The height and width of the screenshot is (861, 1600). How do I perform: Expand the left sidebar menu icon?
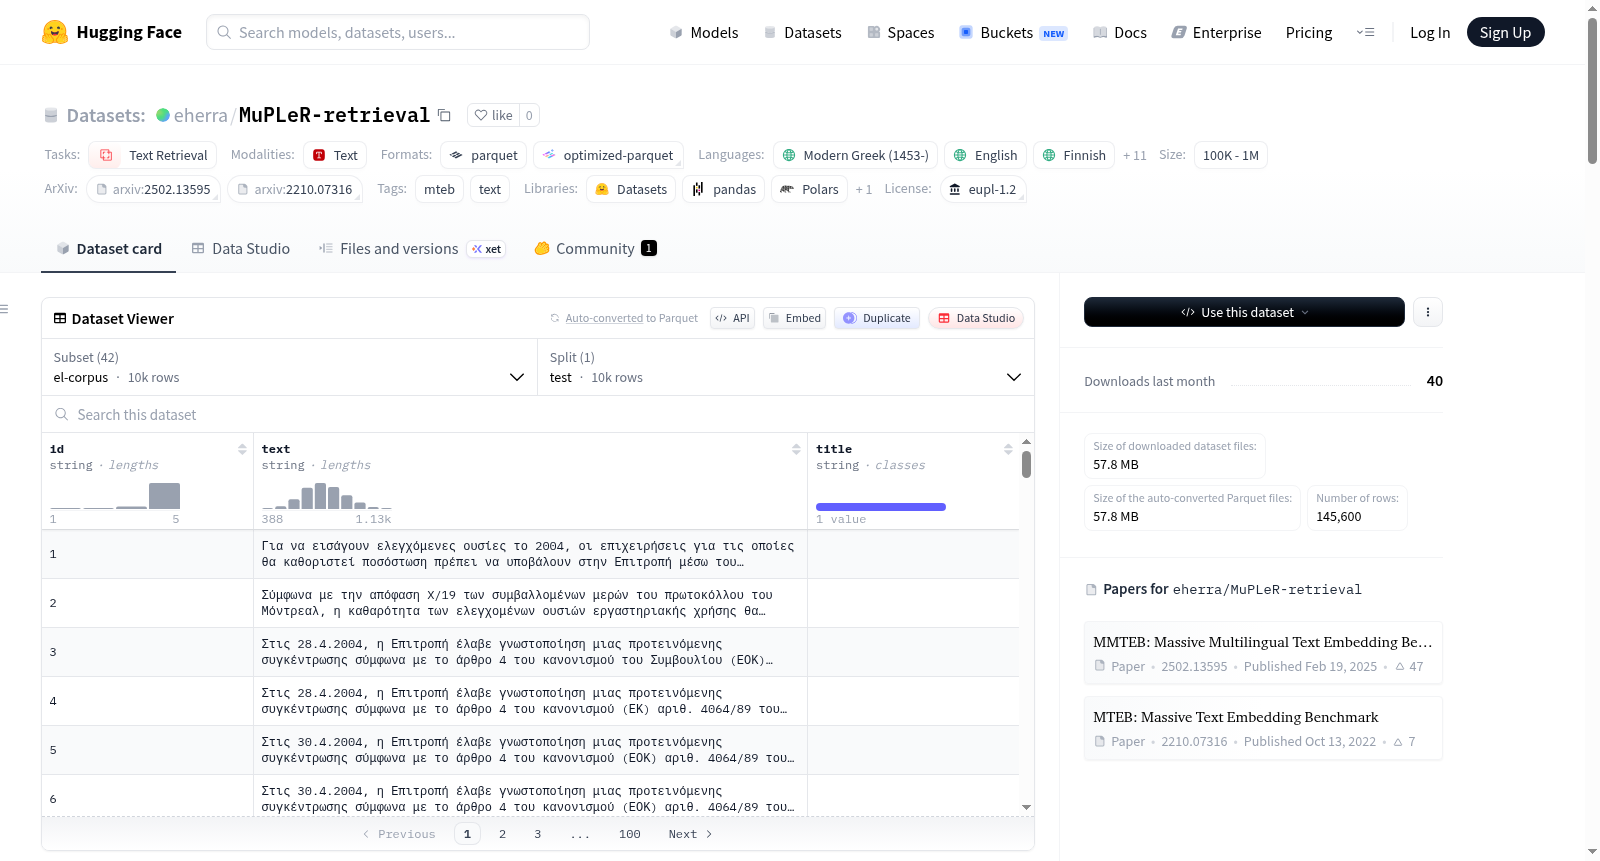[x=5, y=309]
